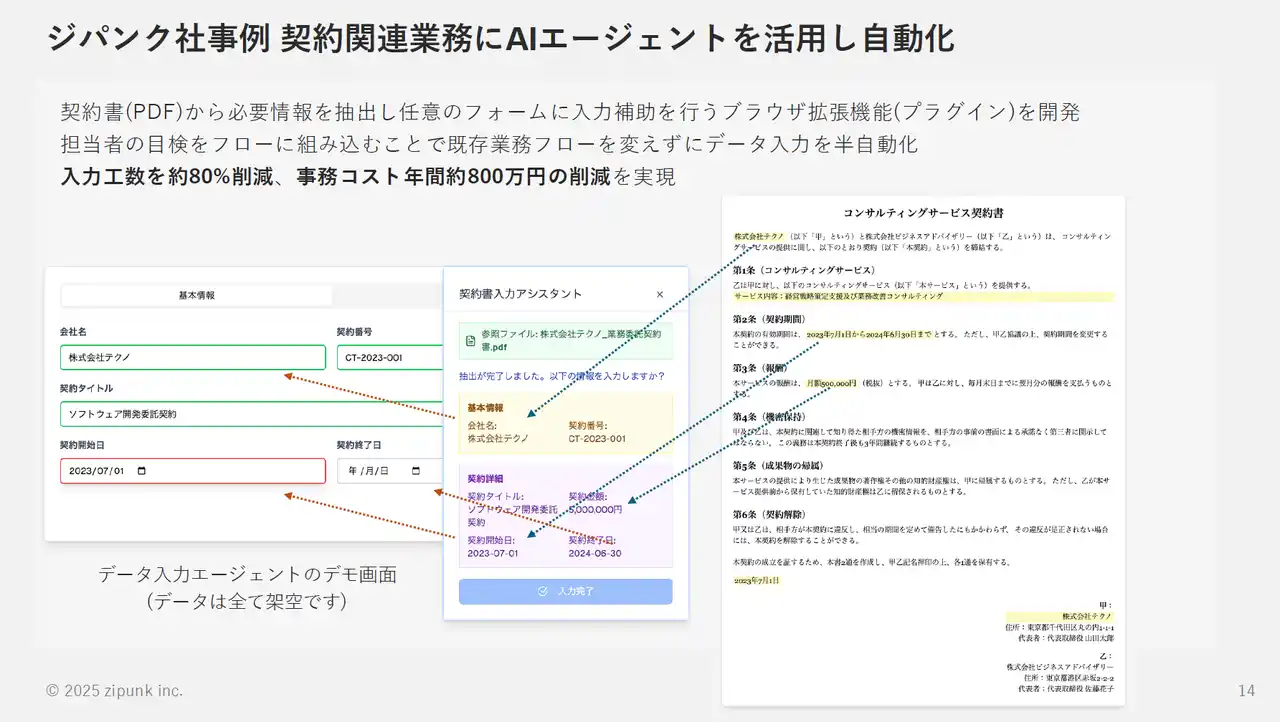Close the 契約書入力アシスタント panel

pyautogui.click(x=659, y=294)
